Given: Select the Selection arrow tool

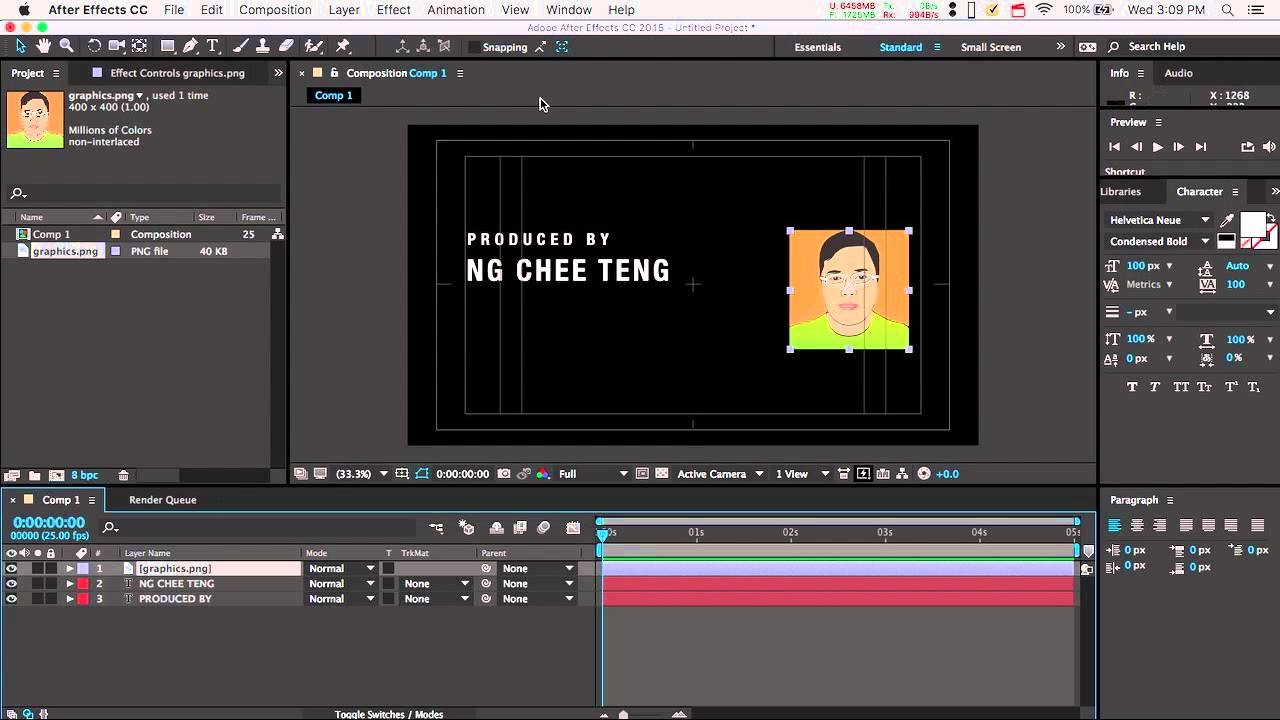Looking at the screenshot, I should click(21, 46).
